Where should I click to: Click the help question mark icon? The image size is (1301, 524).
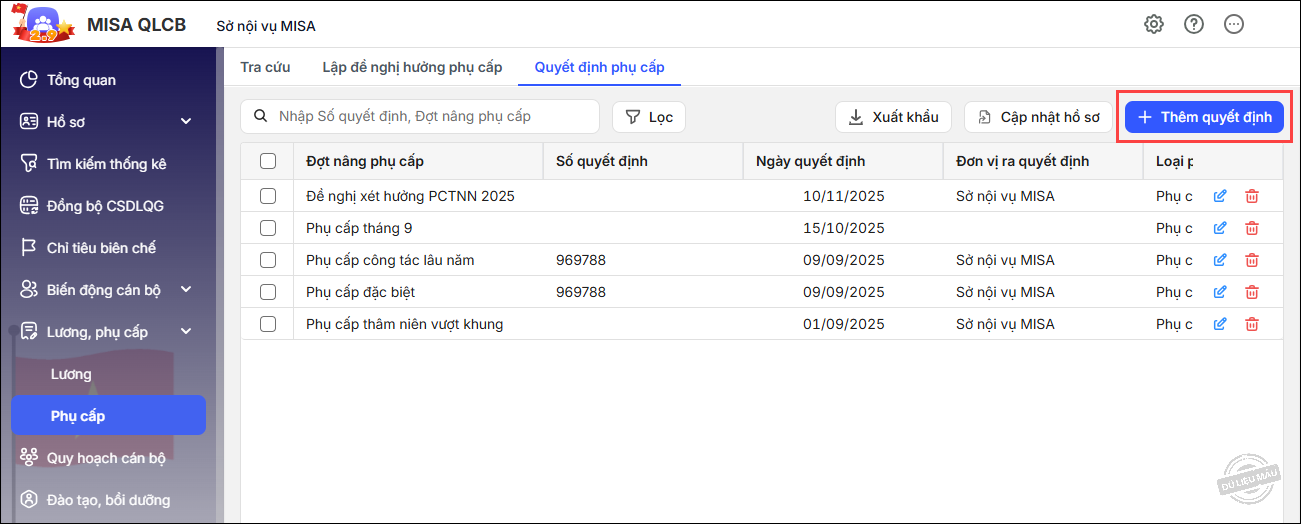1193,24
